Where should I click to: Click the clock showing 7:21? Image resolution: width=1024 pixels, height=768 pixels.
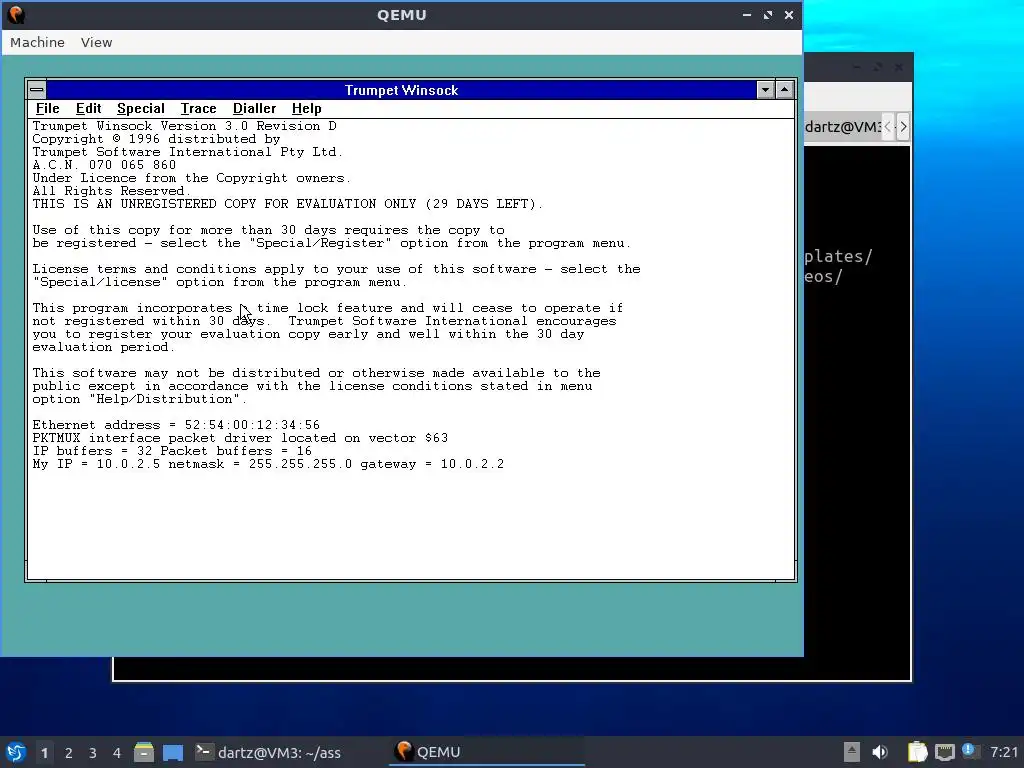tap(1004, 752)
